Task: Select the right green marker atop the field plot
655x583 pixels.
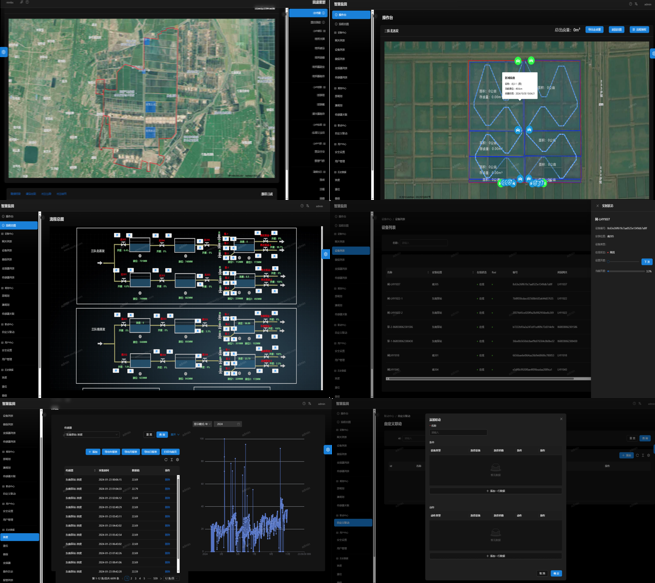Action: click(x=532, y=62)
